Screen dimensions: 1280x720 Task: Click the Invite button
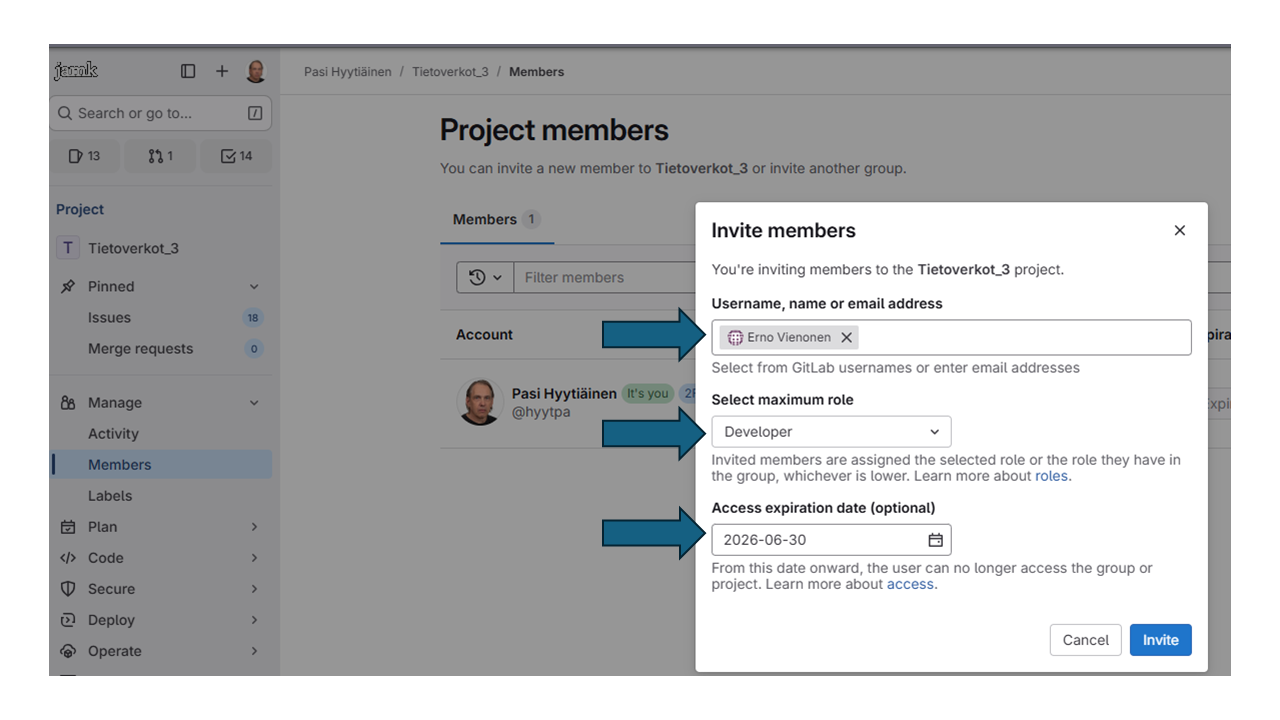click(1160, 640)
